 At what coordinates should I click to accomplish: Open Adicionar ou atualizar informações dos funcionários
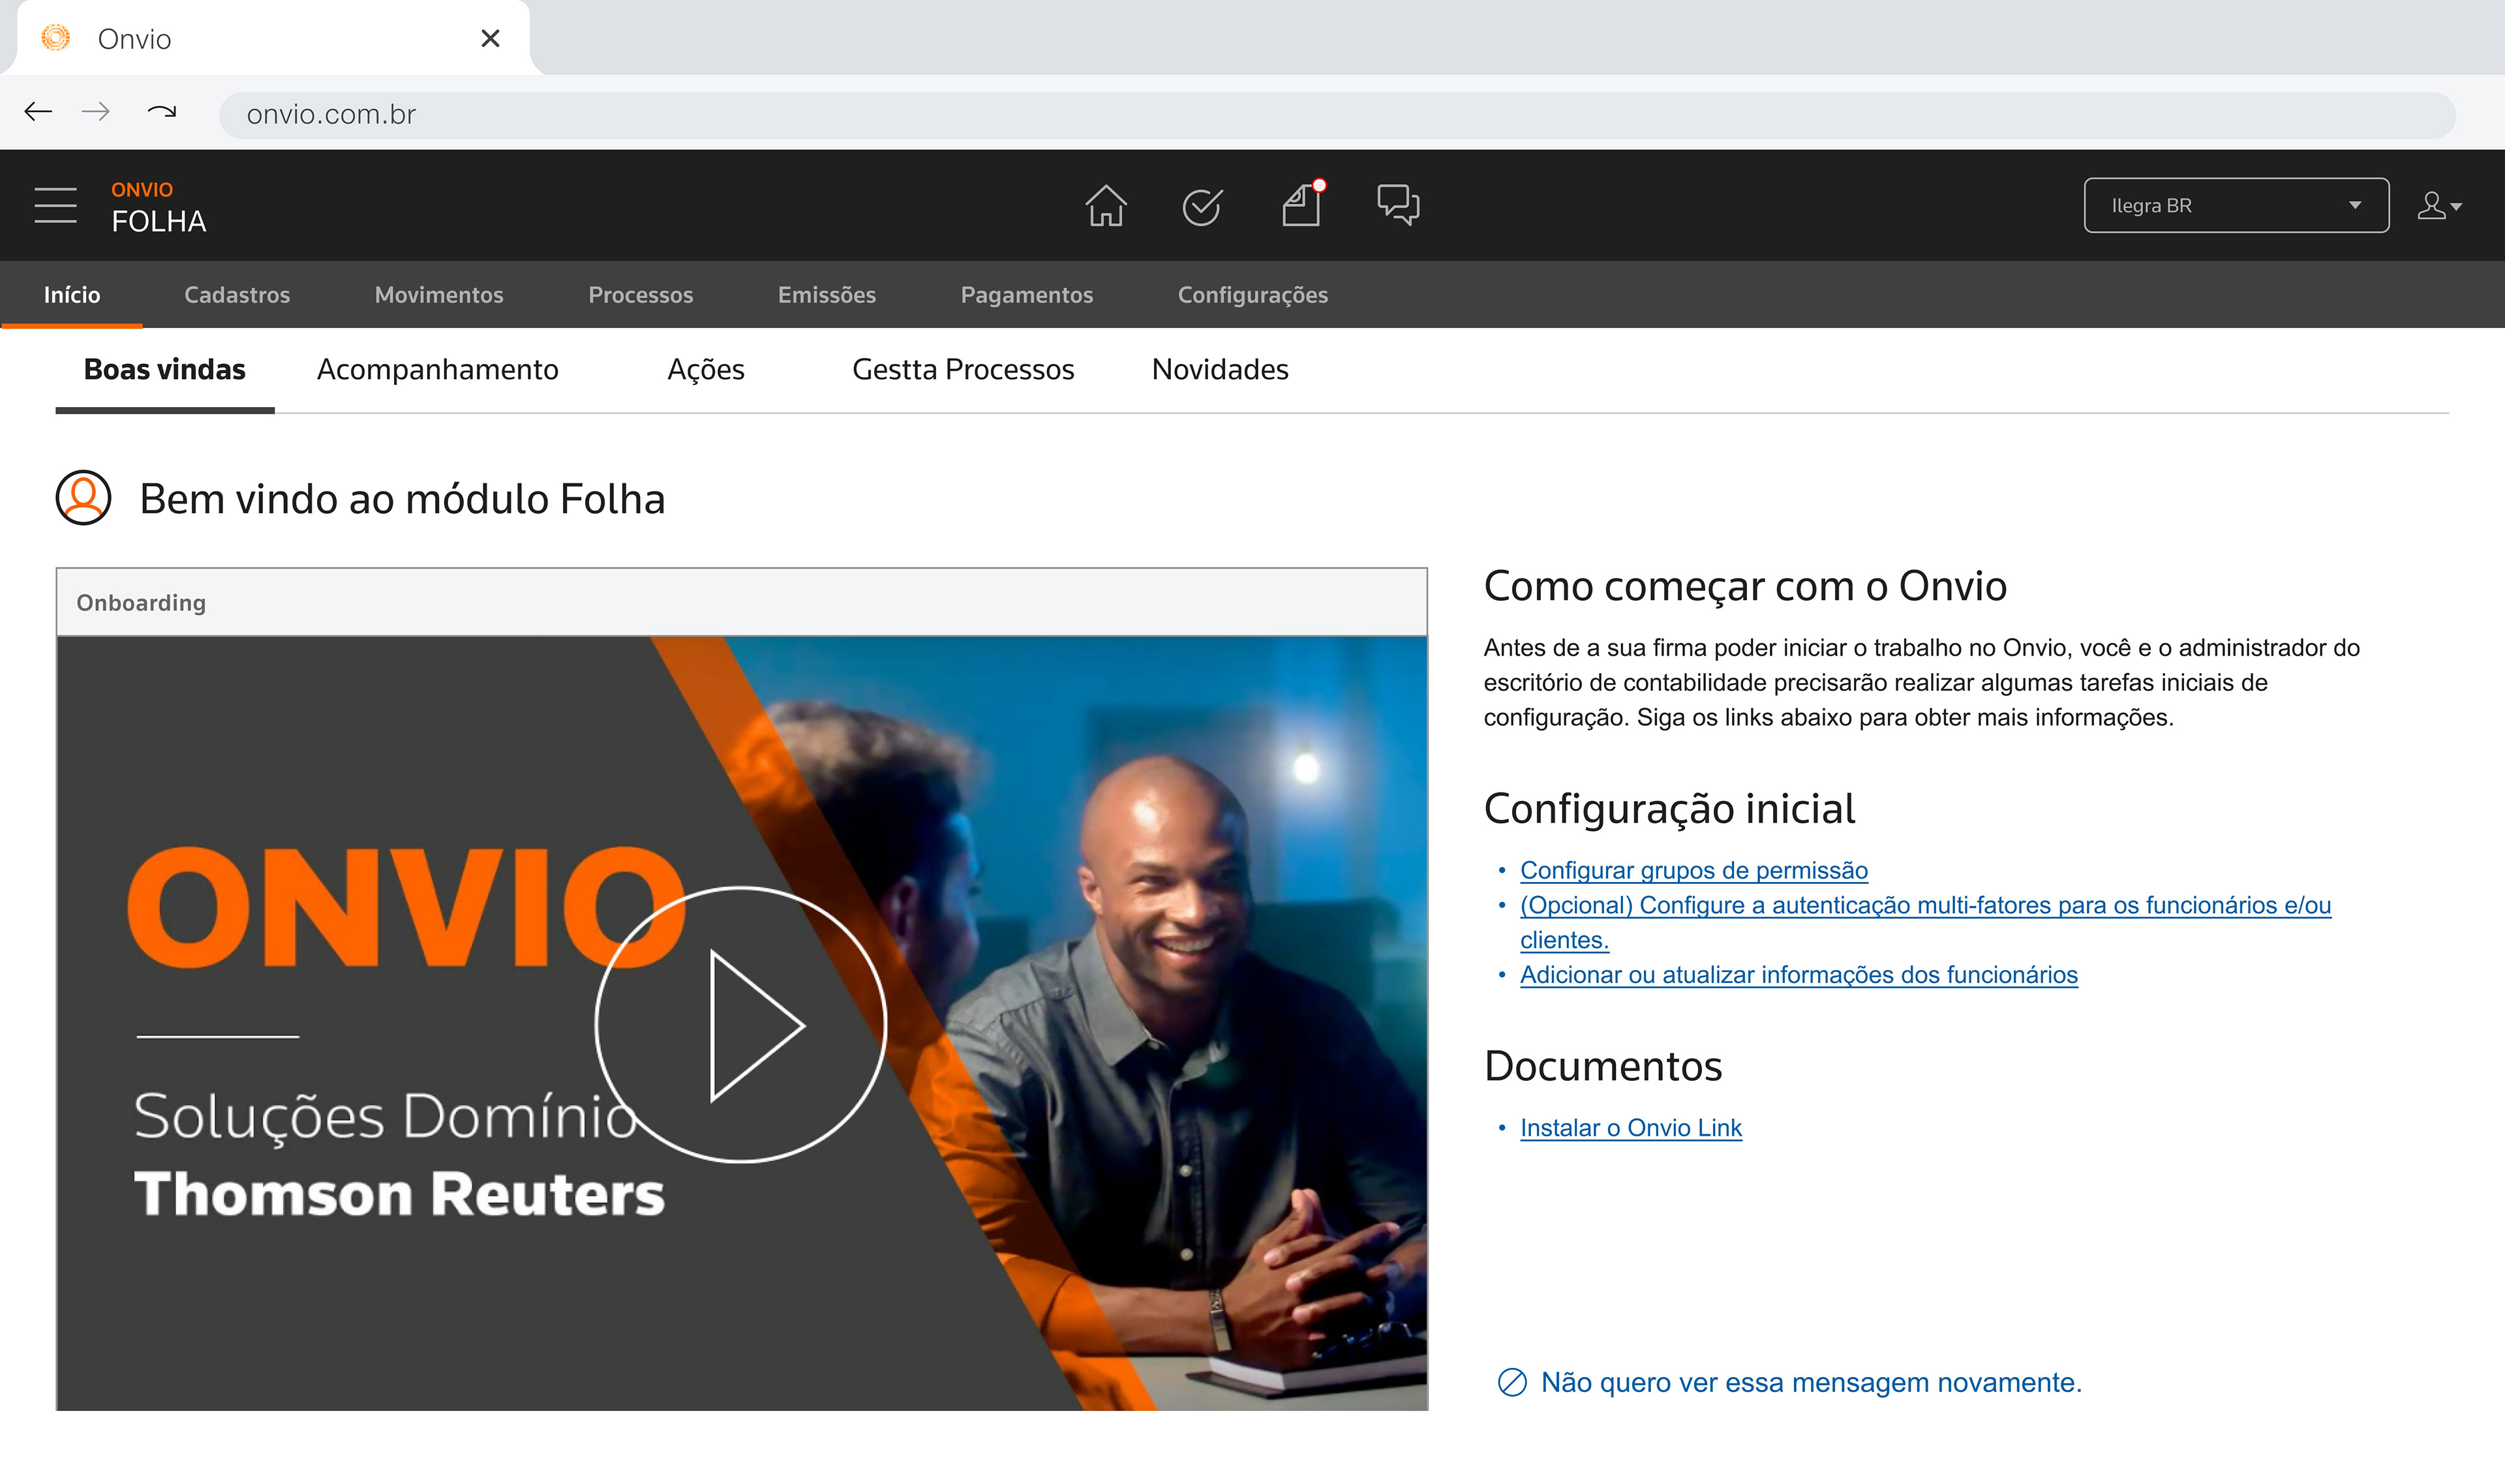[x=1799, y=975]
